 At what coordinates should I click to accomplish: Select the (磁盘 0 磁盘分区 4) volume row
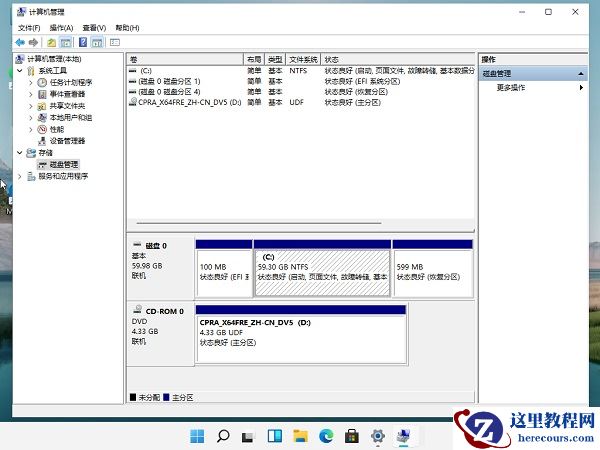pyautogui.click(x=301, y=92)
